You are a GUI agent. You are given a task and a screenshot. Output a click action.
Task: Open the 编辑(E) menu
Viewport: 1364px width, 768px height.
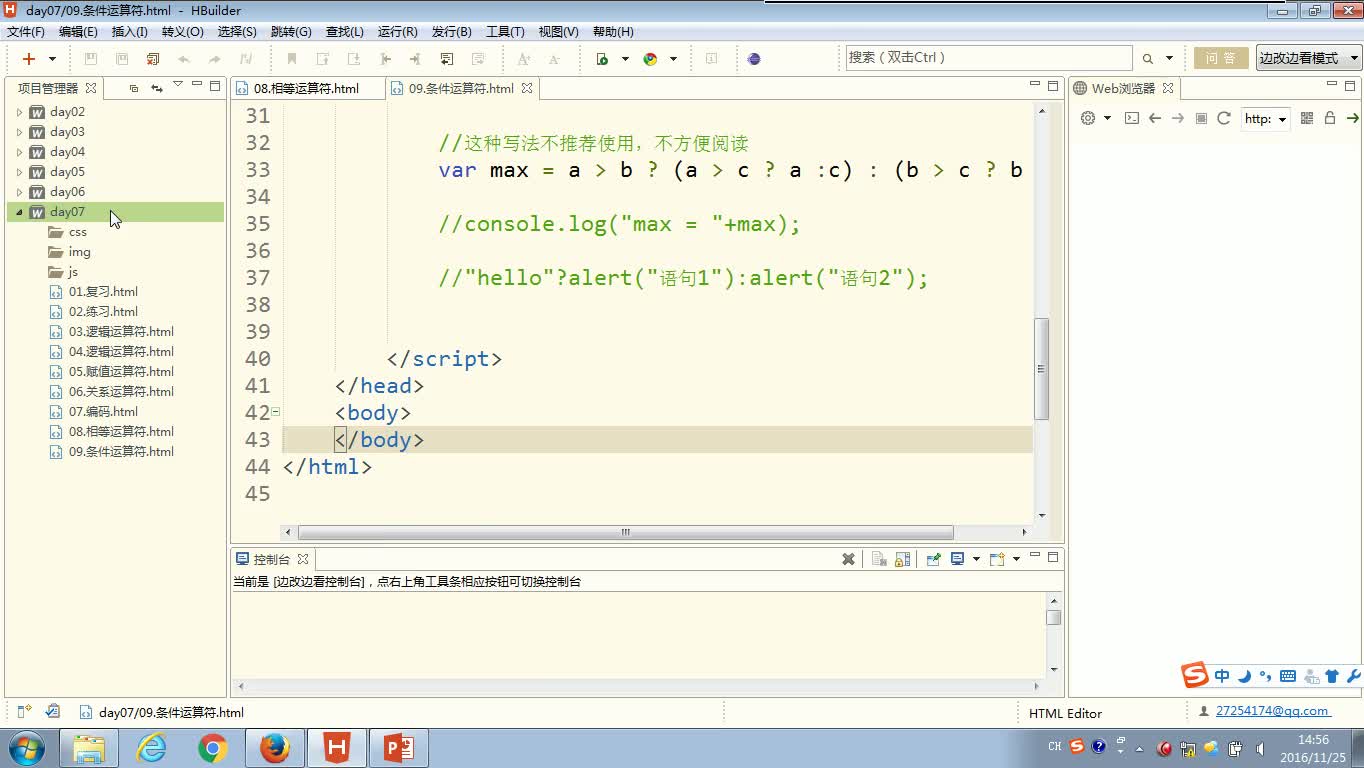(78, 32)
